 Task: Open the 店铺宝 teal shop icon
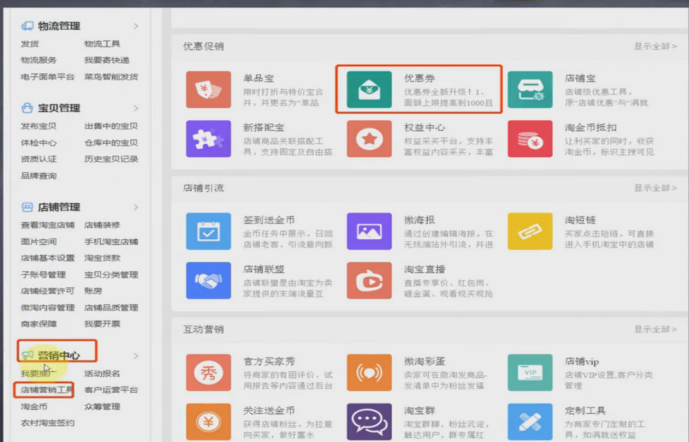tap(529, 90)
